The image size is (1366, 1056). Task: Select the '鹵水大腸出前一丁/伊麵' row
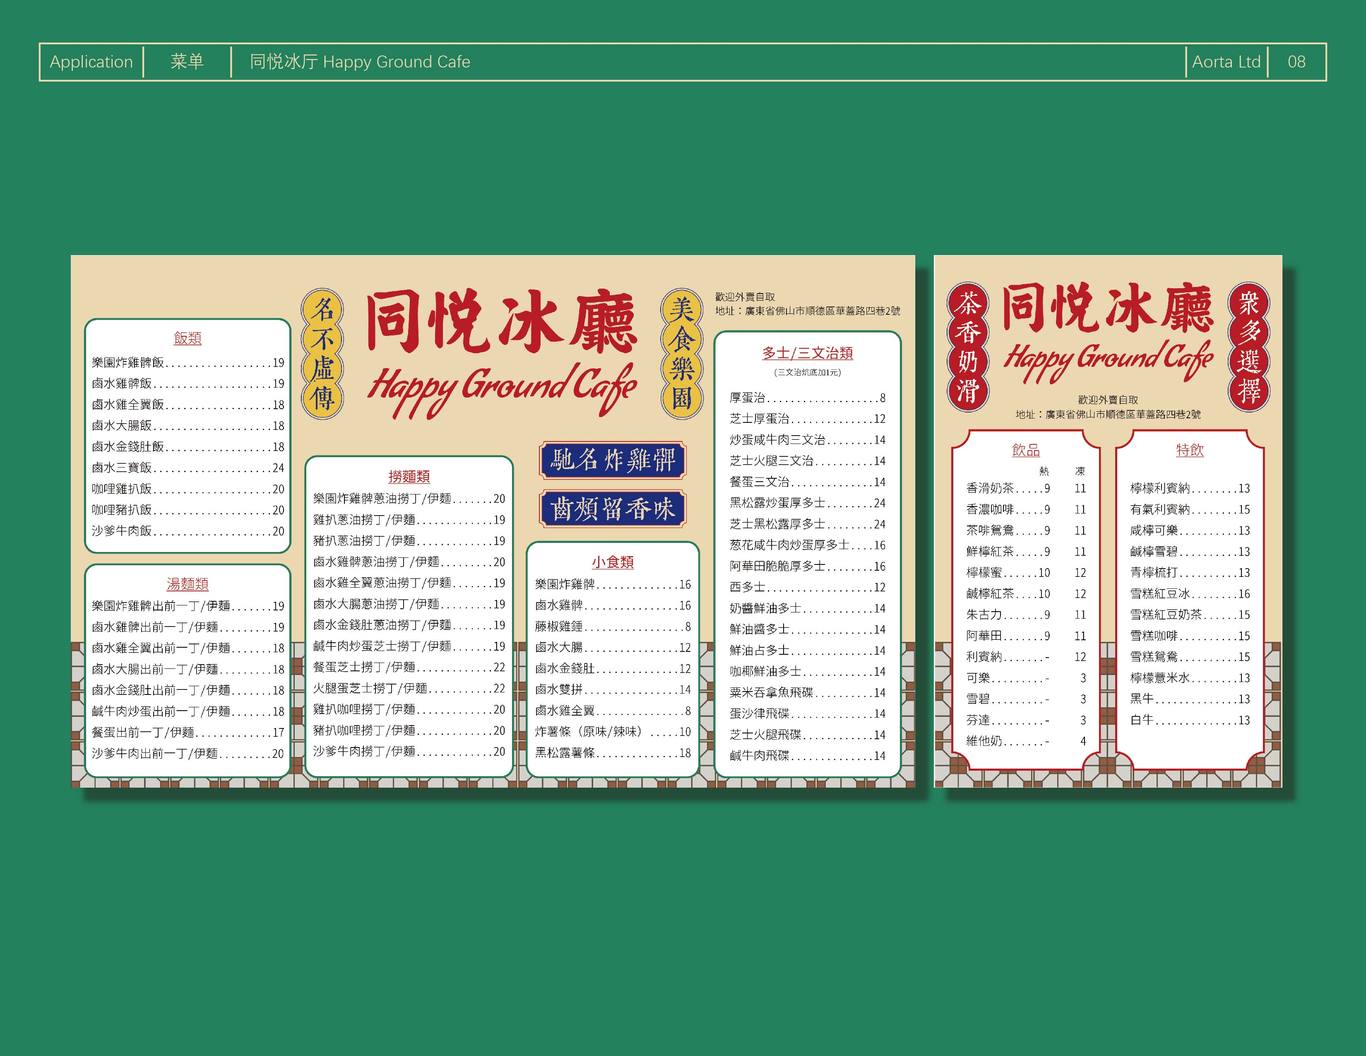click(x=188, y=669)
